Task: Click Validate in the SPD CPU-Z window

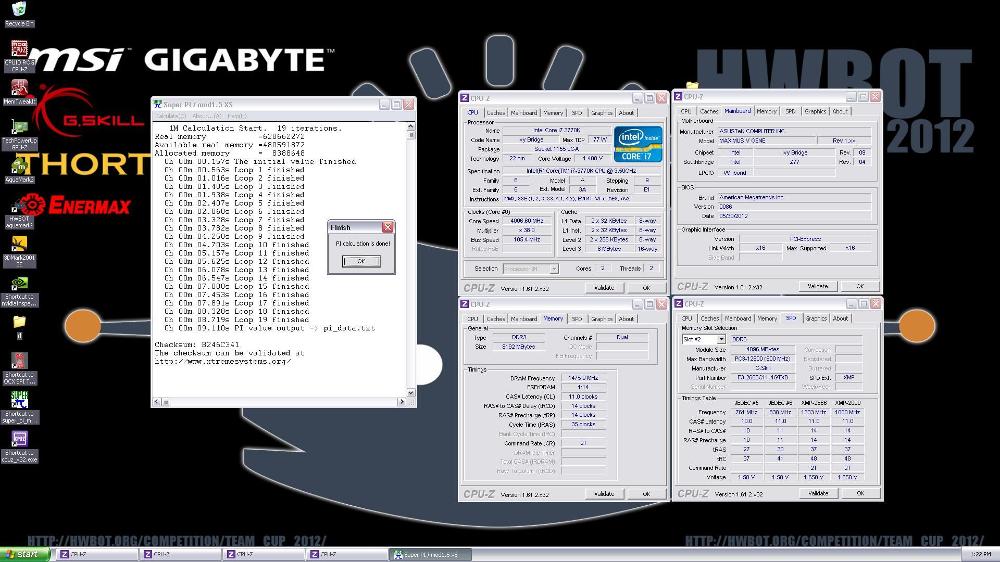Action: (x=818, y=493)
